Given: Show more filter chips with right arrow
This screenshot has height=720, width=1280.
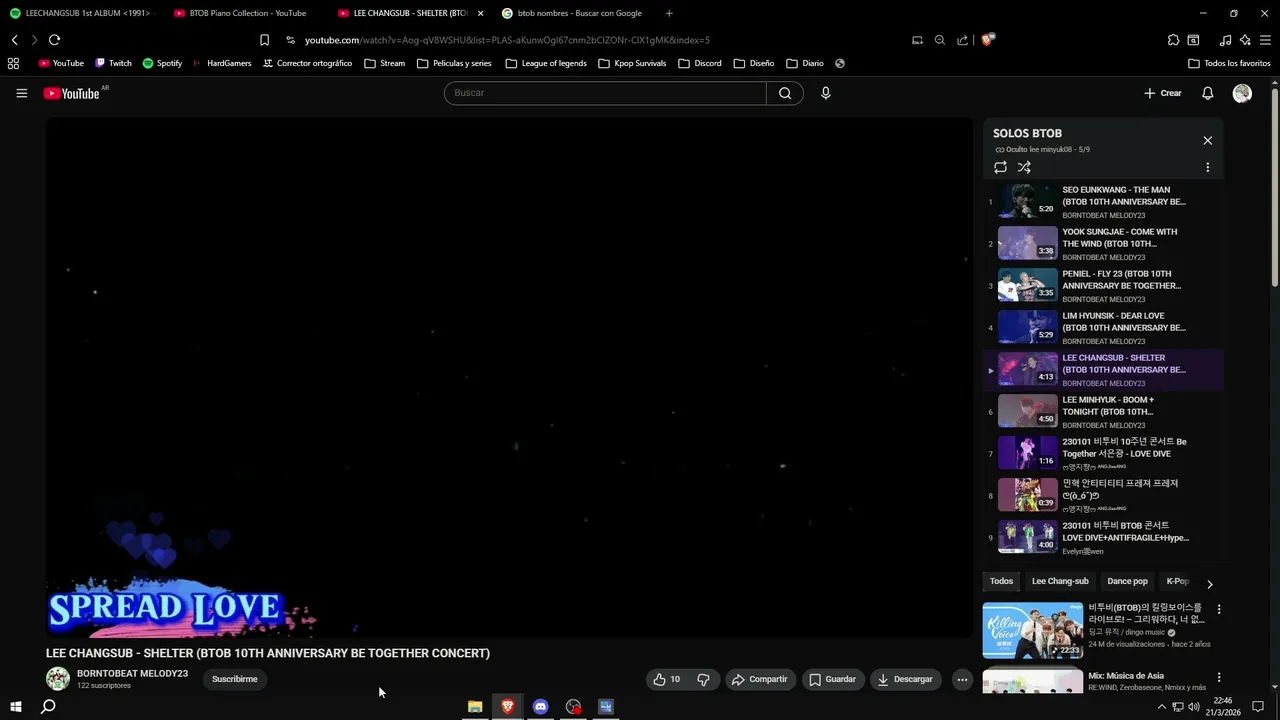Looking at the screenshot, I should point(1209,584).
